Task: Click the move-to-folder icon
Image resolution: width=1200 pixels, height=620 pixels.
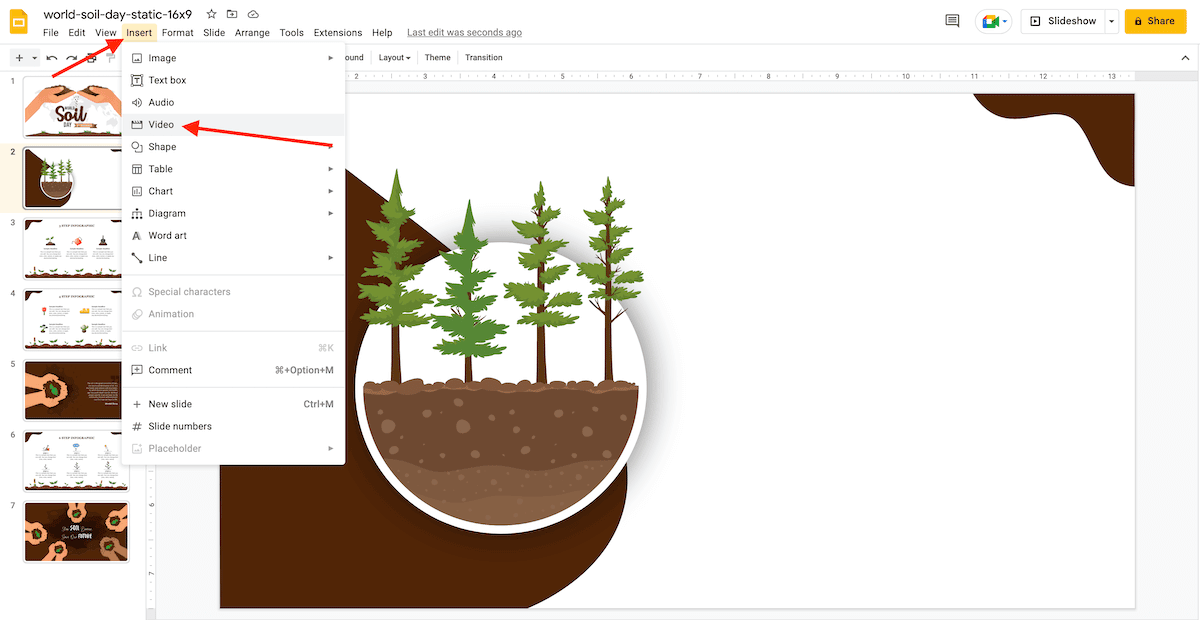Action: click(232, 14)
